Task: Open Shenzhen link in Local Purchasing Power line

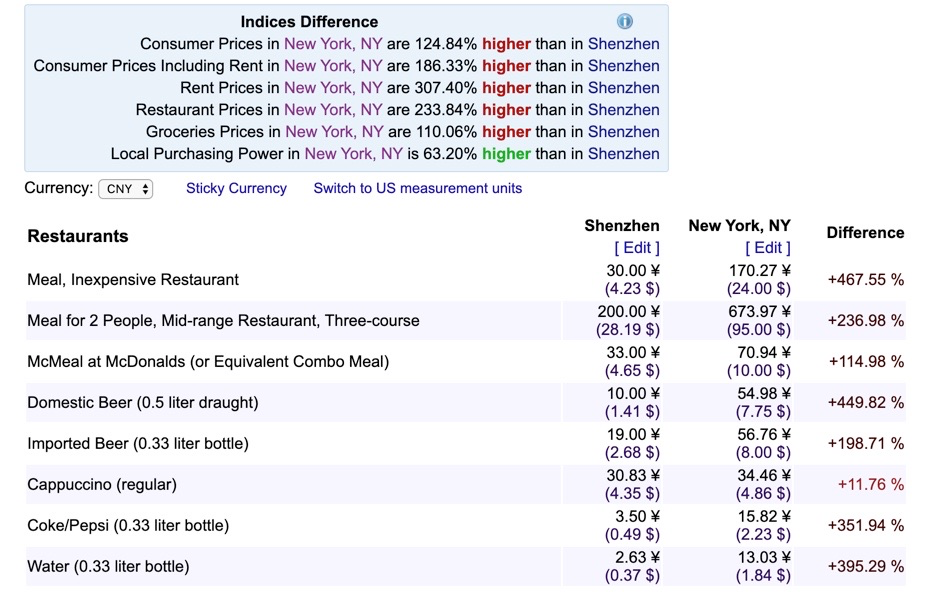Action: [623, 154]
